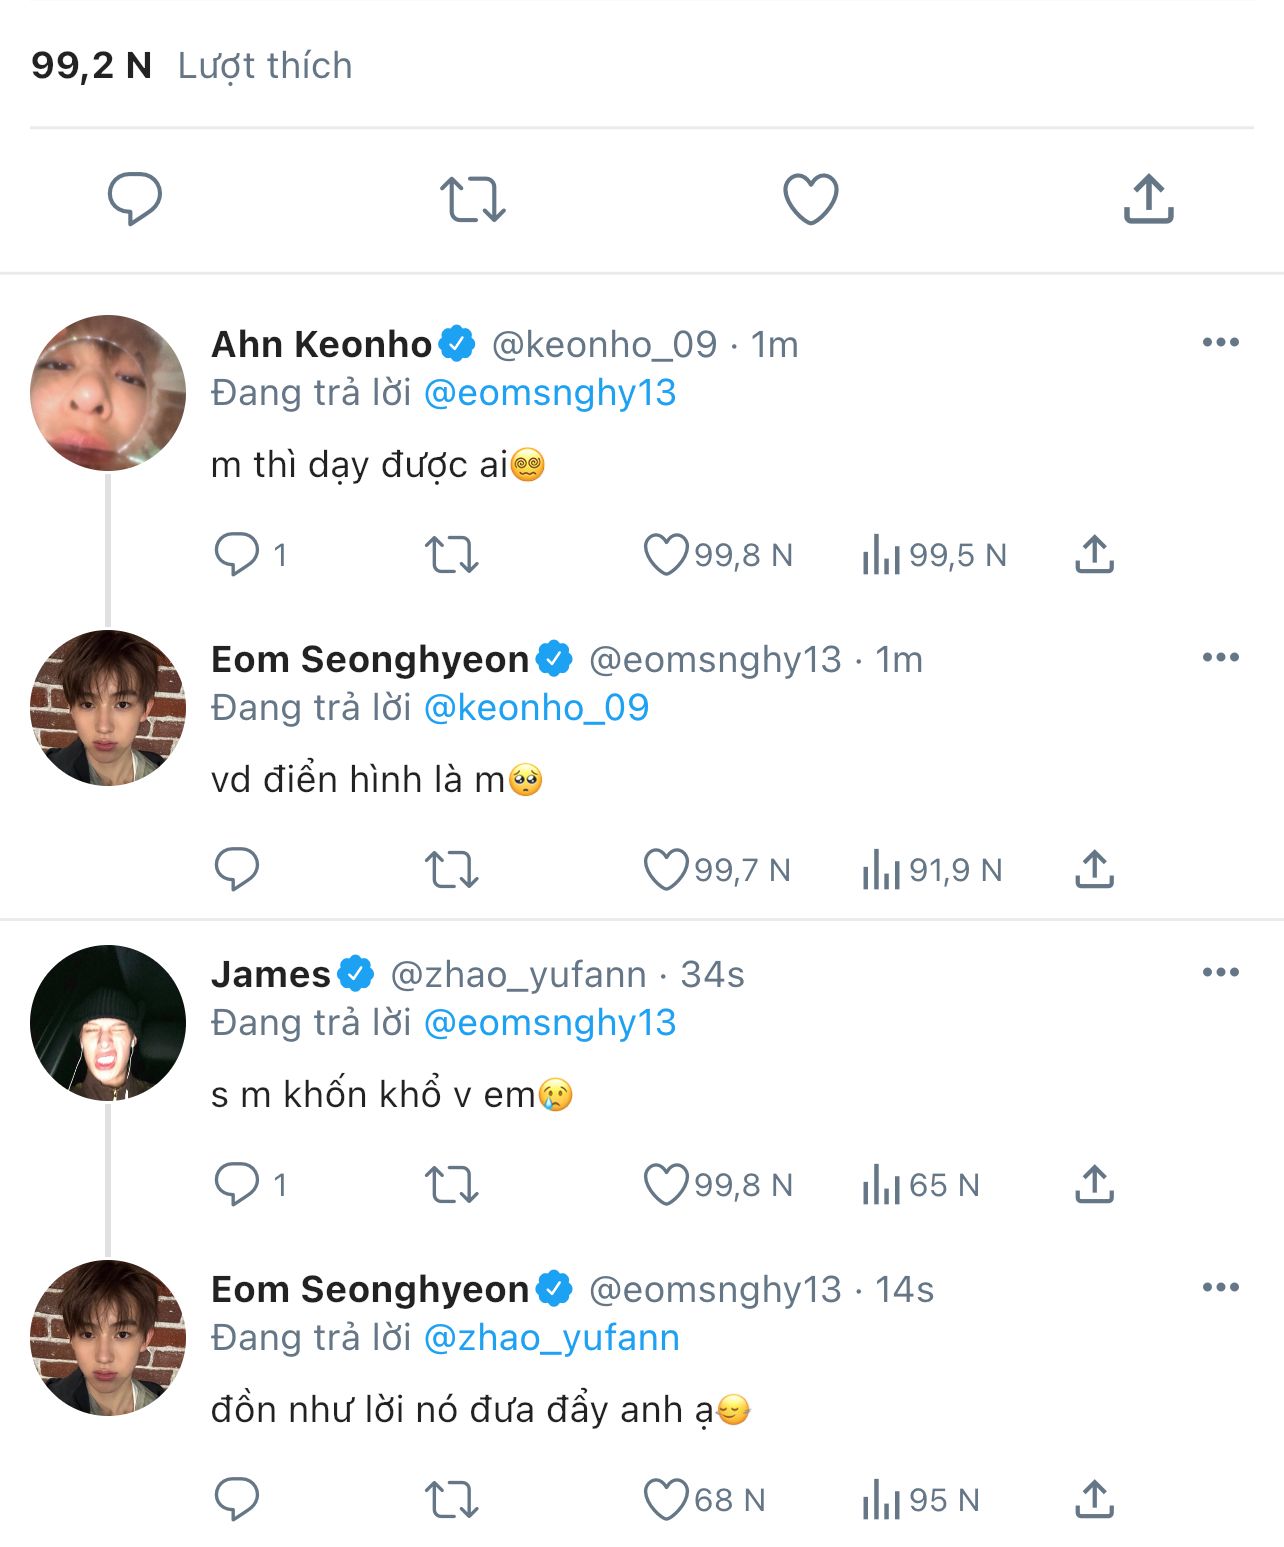Reply to the main tweet via comment icon

(134, 198)
